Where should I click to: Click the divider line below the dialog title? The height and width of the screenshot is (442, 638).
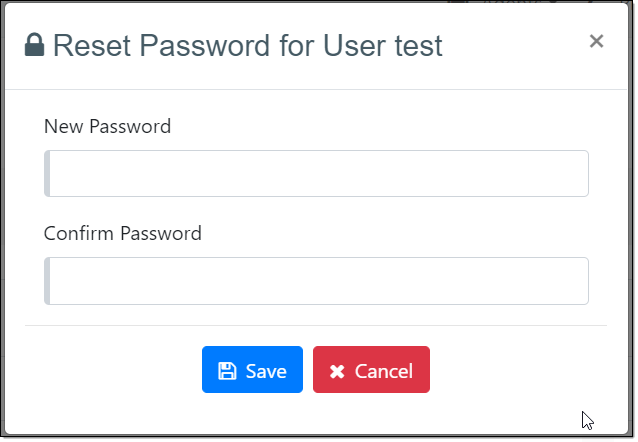pyautogui.click(x=318, y=90)
